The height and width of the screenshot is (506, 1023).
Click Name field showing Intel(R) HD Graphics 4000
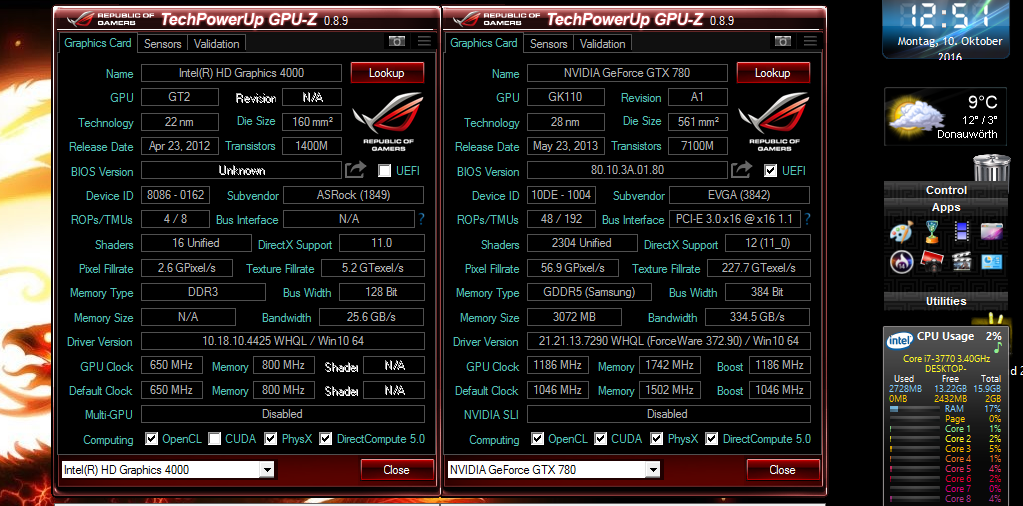point(241,73)
